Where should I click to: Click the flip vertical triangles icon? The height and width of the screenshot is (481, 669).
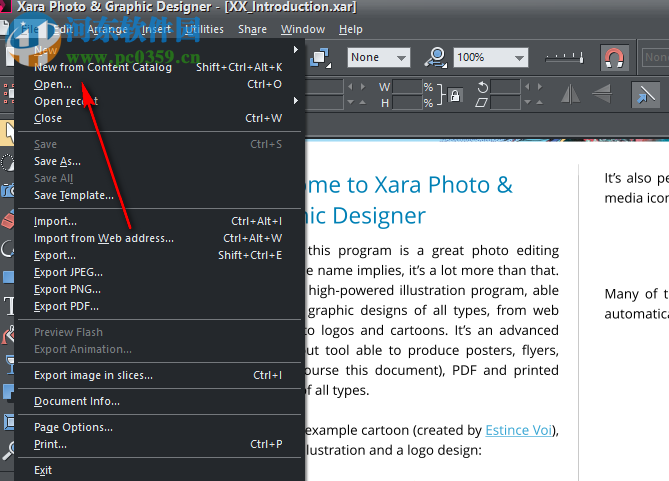pos(602,93)
